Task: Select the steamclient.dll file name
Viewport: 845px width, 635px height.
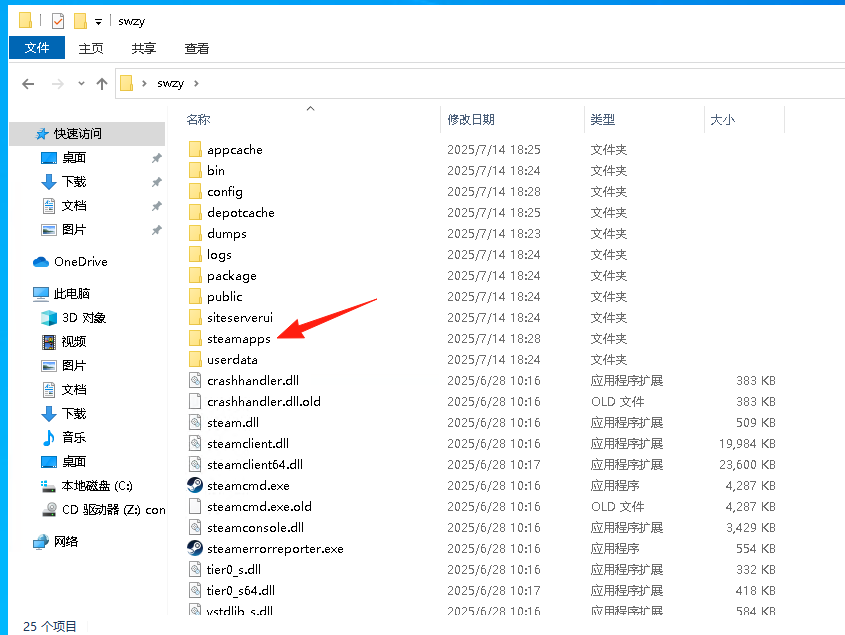Action: (248, 444)
